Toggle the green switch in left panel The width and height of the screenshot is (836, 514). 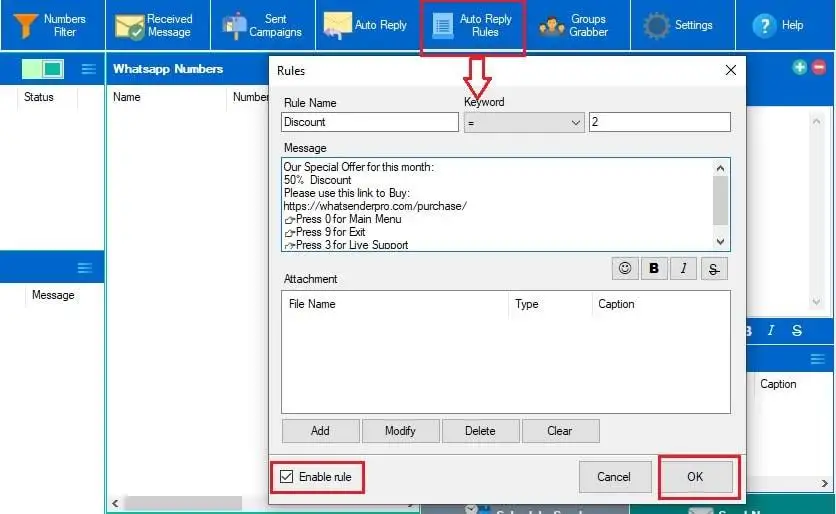(x=43, y=69)
